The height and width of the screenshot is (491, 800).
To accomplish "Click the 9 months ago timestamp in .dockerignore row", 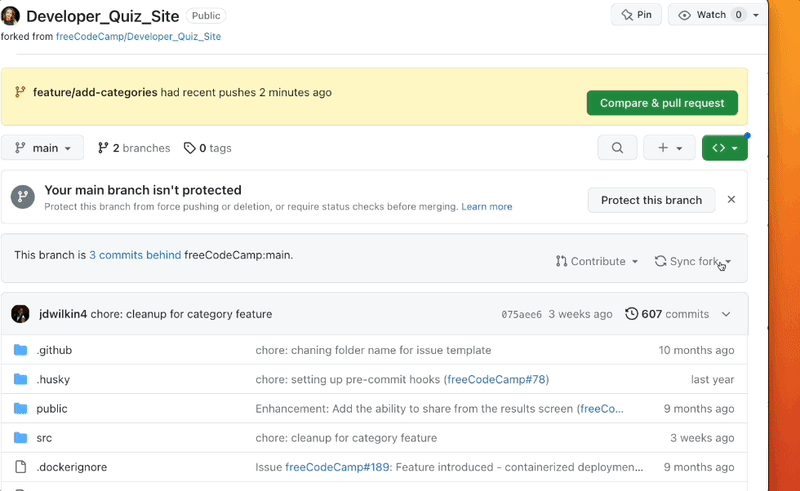I will click(699, 467).
